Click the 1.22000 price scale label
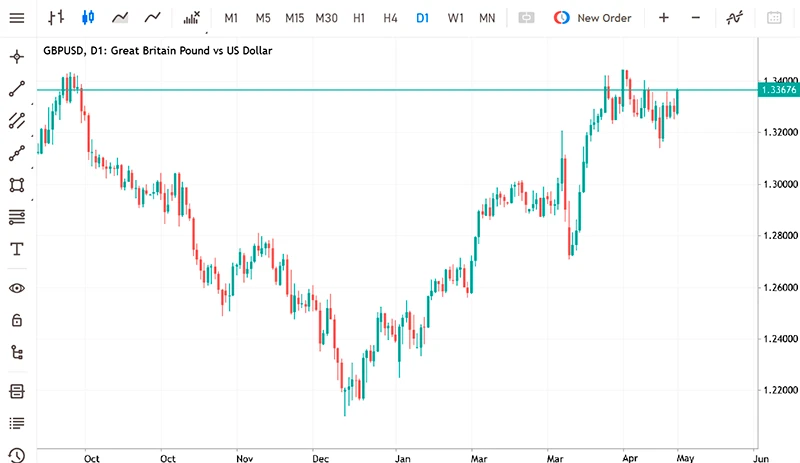800x463 pixels. [780, 391]
